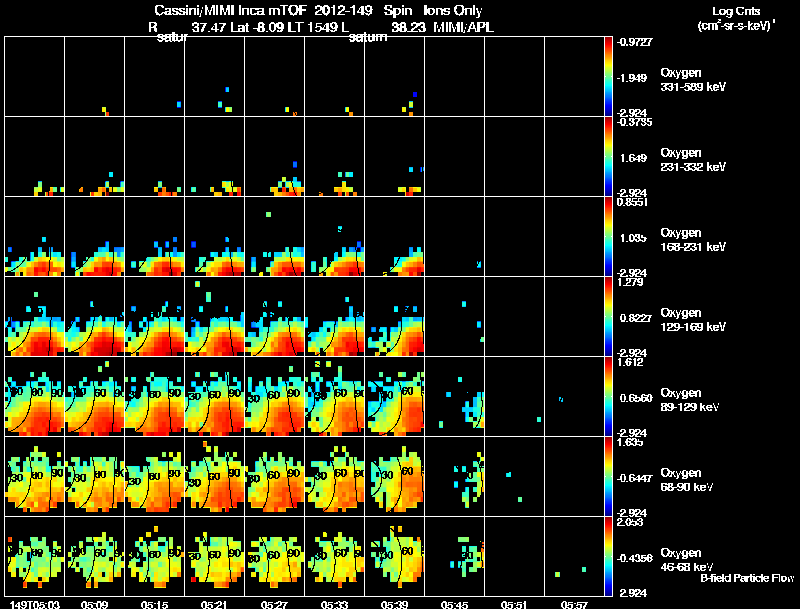Click the '05:33' time axis label
The height and width of the screenshot is (609, 800).
pos(334,605)
